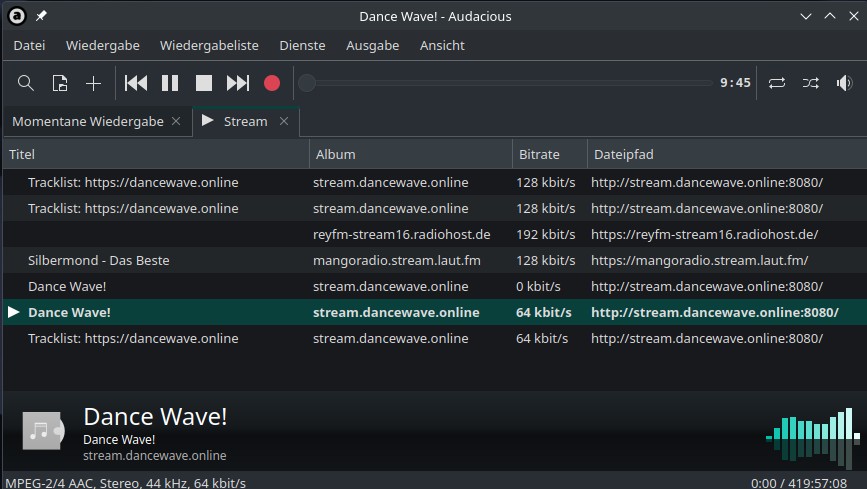Viewport: 867px width, 489px height.
Task: Sort by Bitrate column header
Action: pyautogui.click(x=550, y=154)
